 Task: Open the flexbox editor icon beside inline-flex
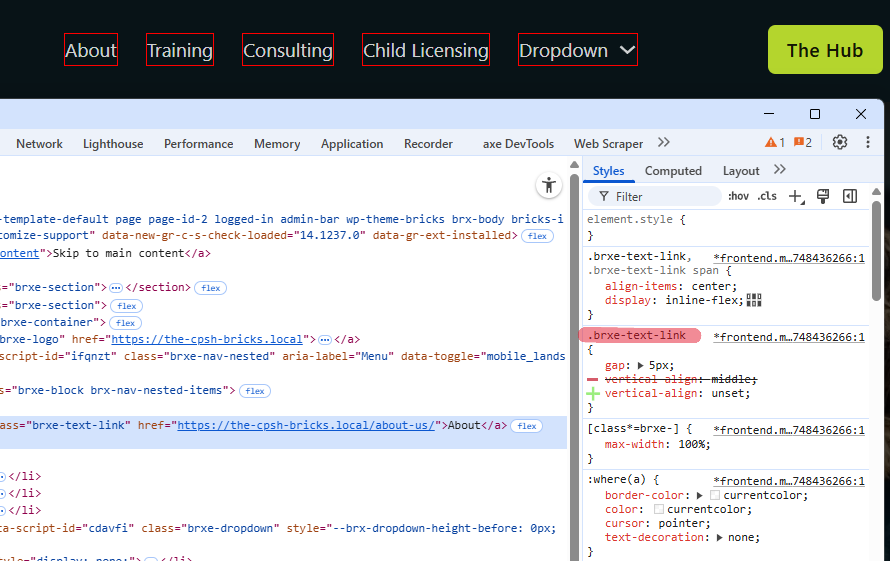(x=754, y=300)
